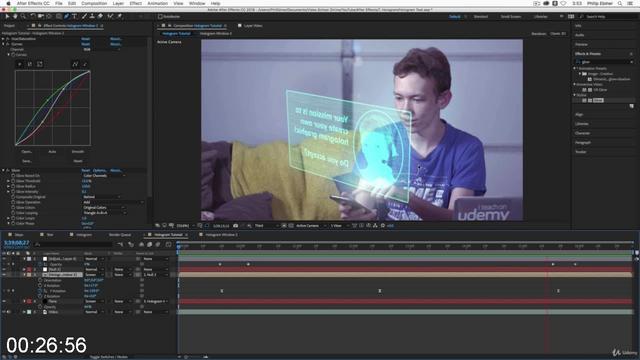Switch to the Hologram Window 2 timeline tab
The image size is (640, 360).
(221, 235)
